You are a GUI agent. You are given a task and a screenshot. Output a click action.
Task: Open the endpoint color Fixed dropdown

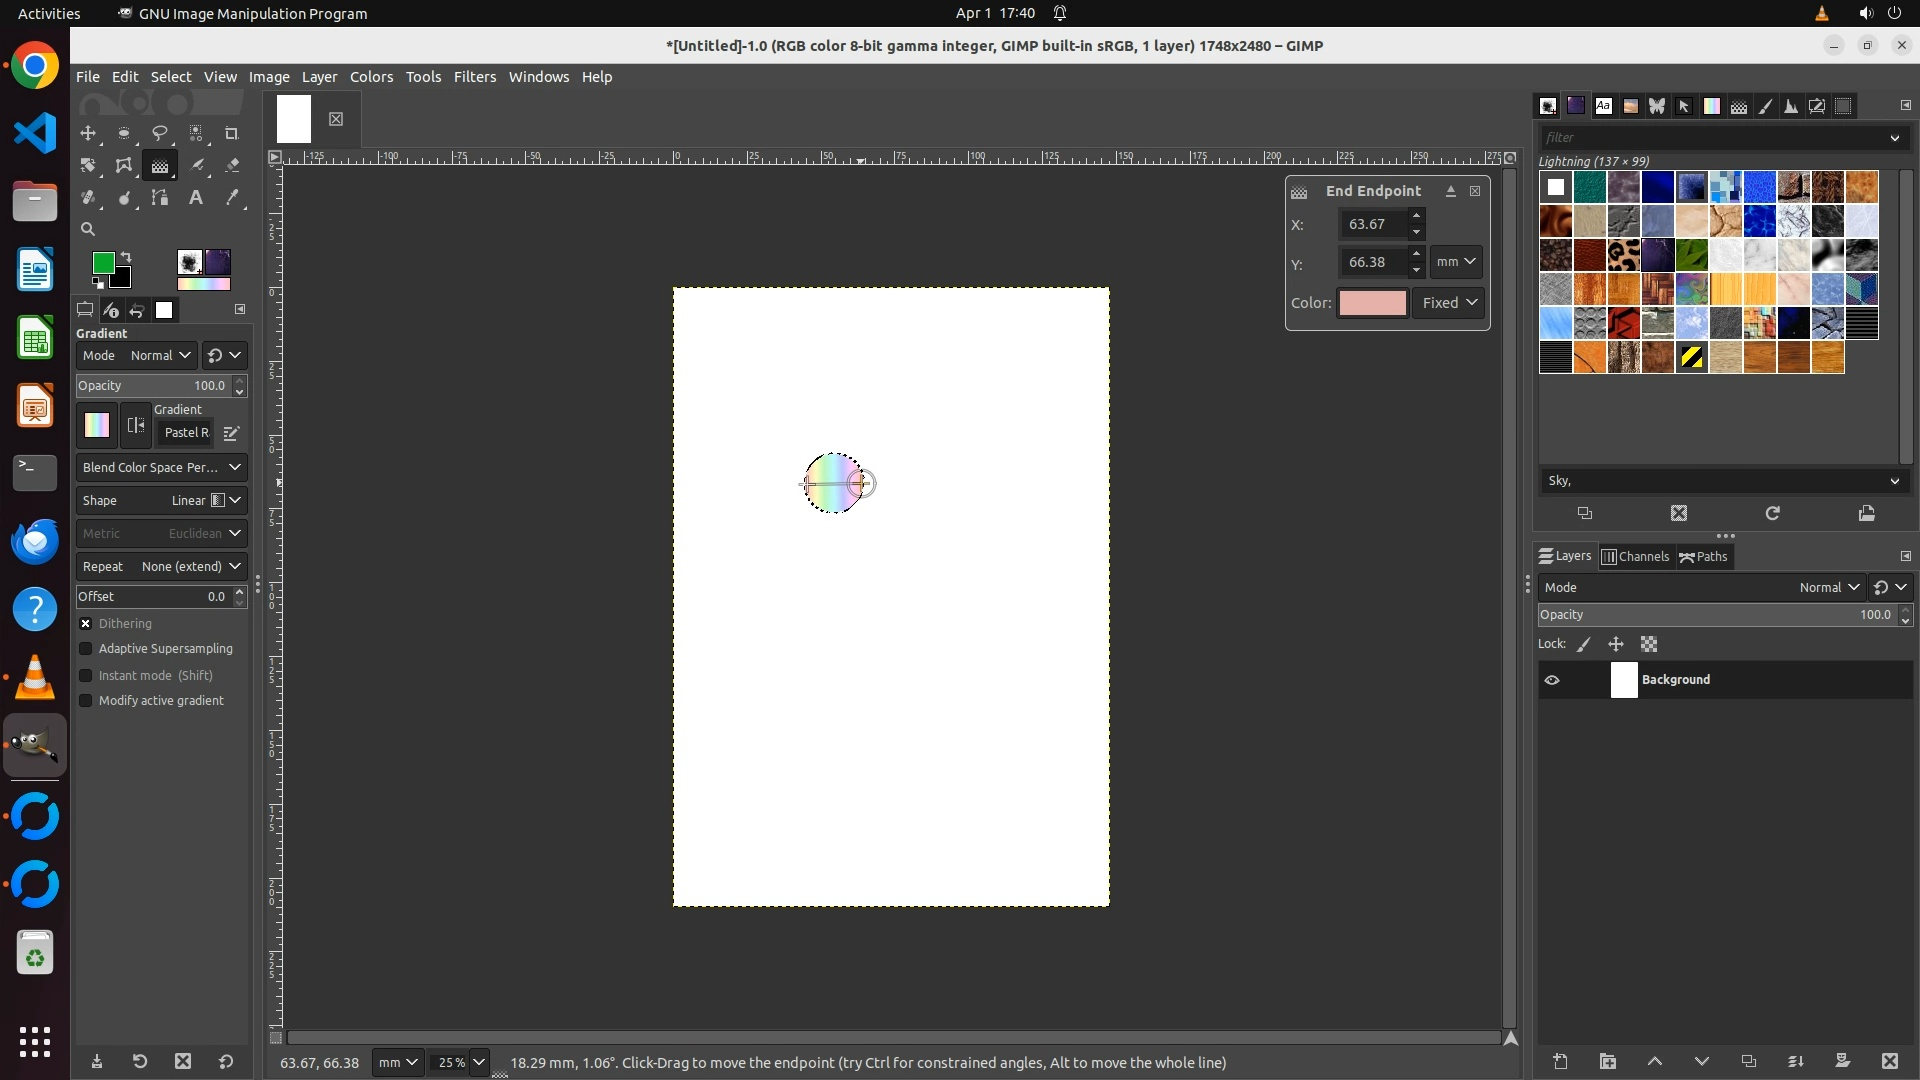[1449, 303]
